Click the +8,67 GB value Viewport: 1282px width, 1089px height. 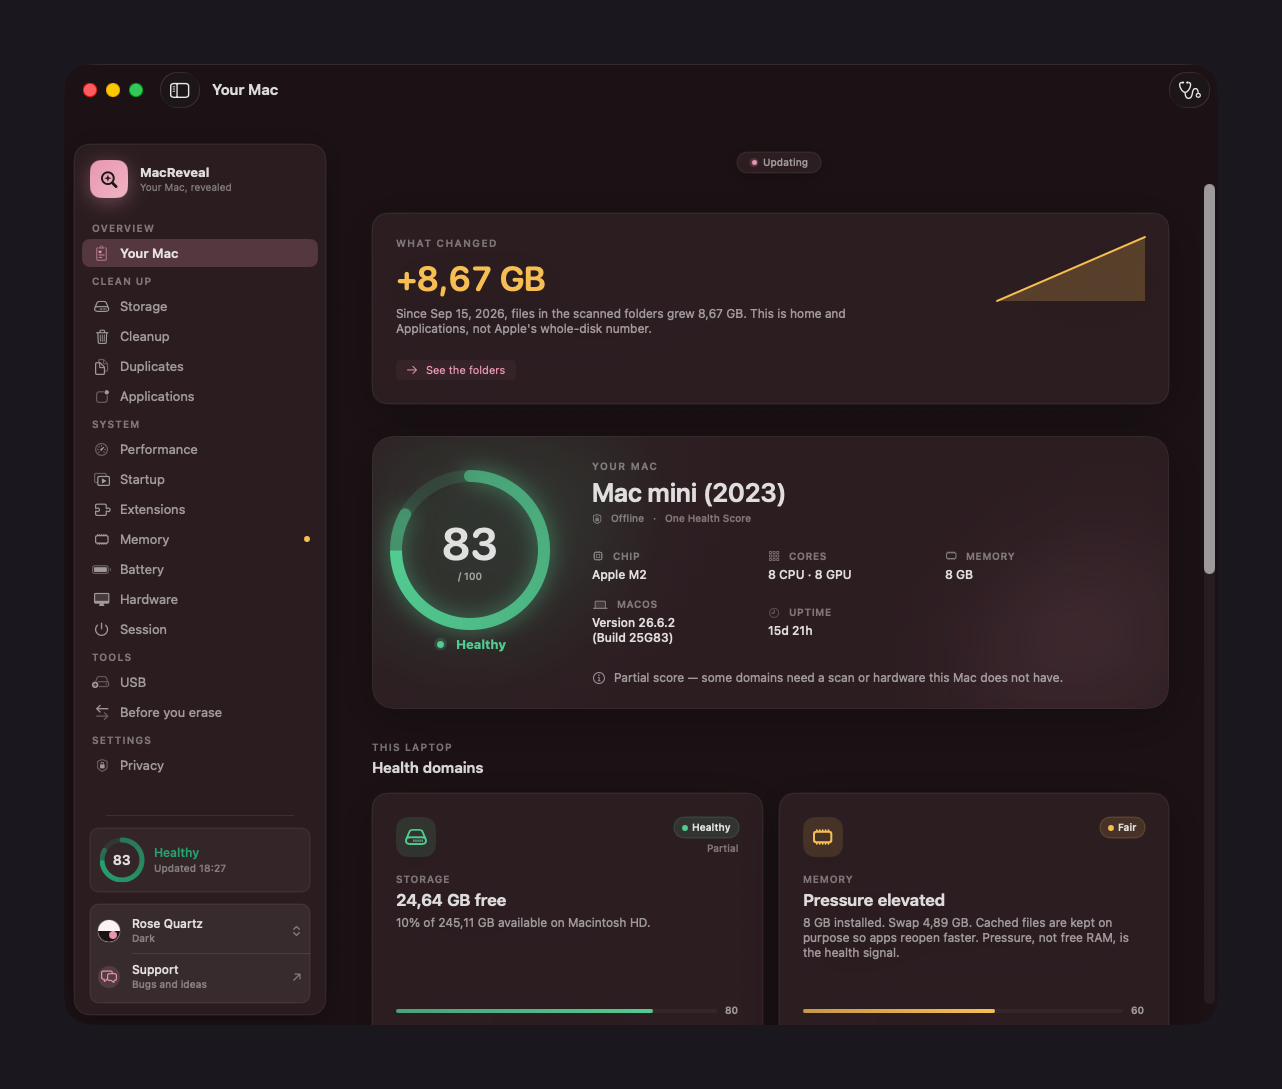pyautogui.click(x=471, y=279)
